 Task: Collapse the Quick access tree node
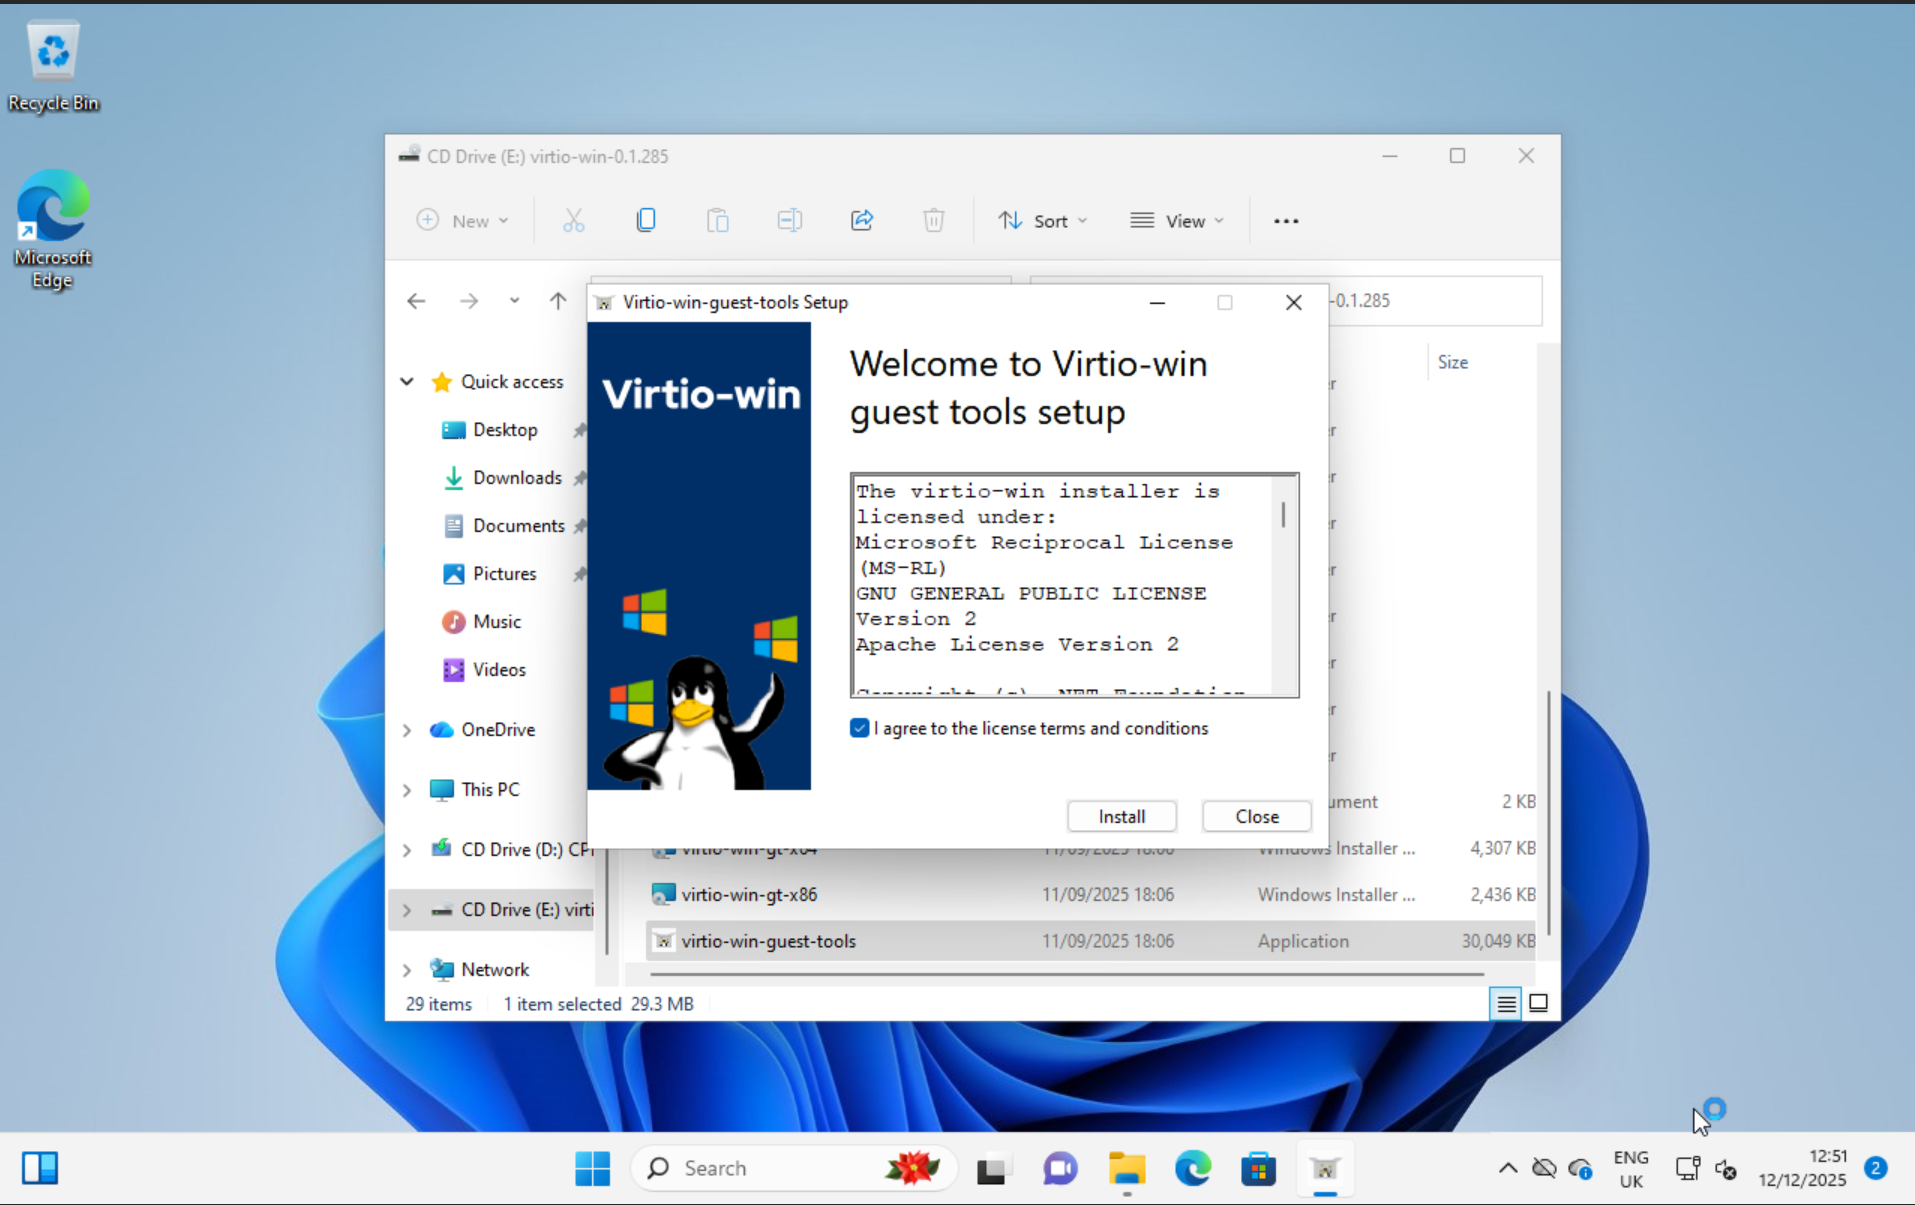click(x=407, y=381)
